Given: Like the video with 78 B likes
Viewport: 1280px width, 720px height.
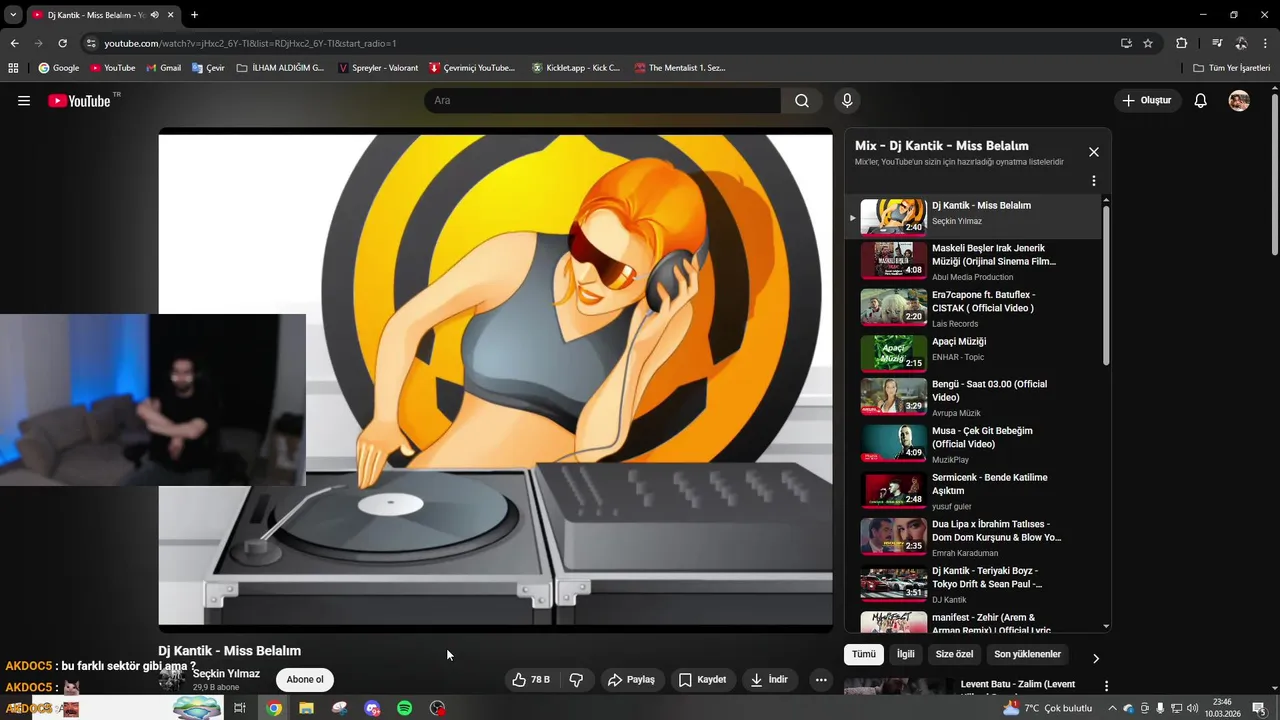Looking at the screenshot, I should click(x=531, y=680).
